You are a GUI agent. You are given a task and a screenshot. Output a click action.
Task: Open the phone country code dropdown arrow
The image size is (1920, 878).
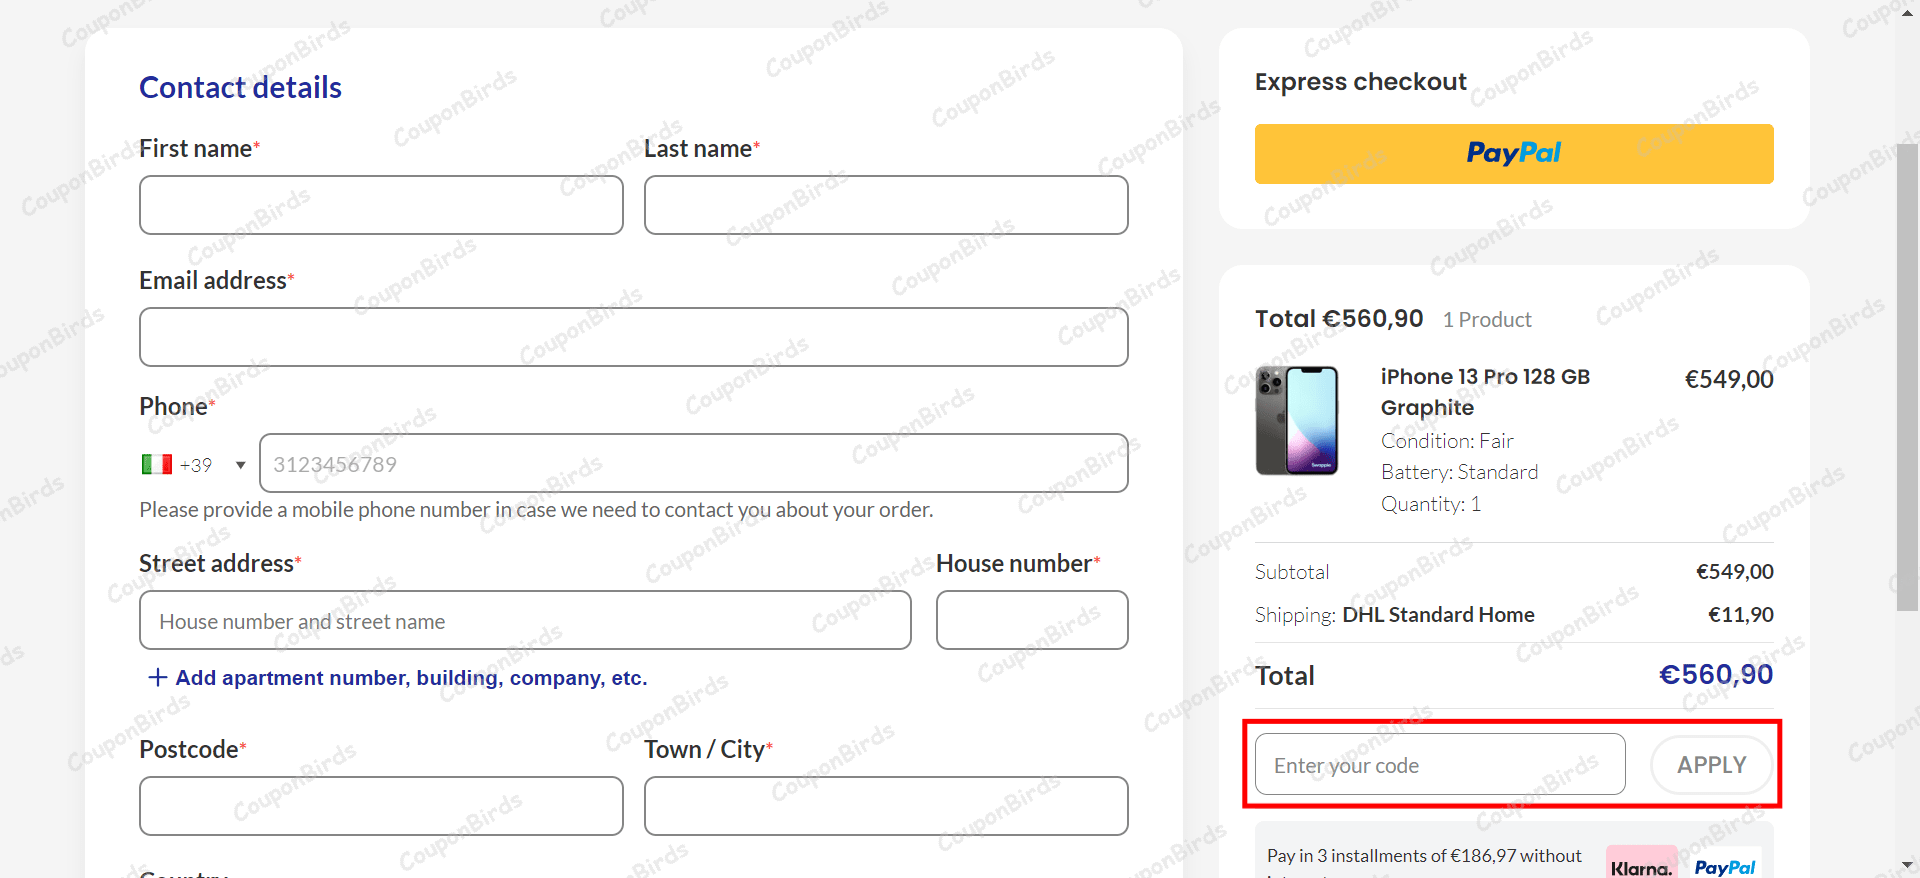click(x=240, y=465)
